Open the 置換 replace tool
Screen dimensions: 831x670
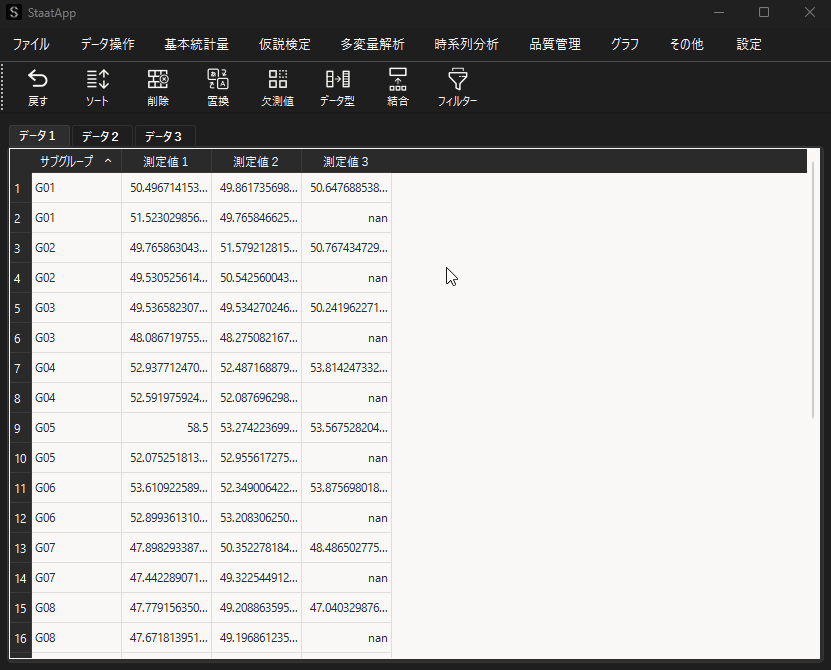click(x=218, y=88)
